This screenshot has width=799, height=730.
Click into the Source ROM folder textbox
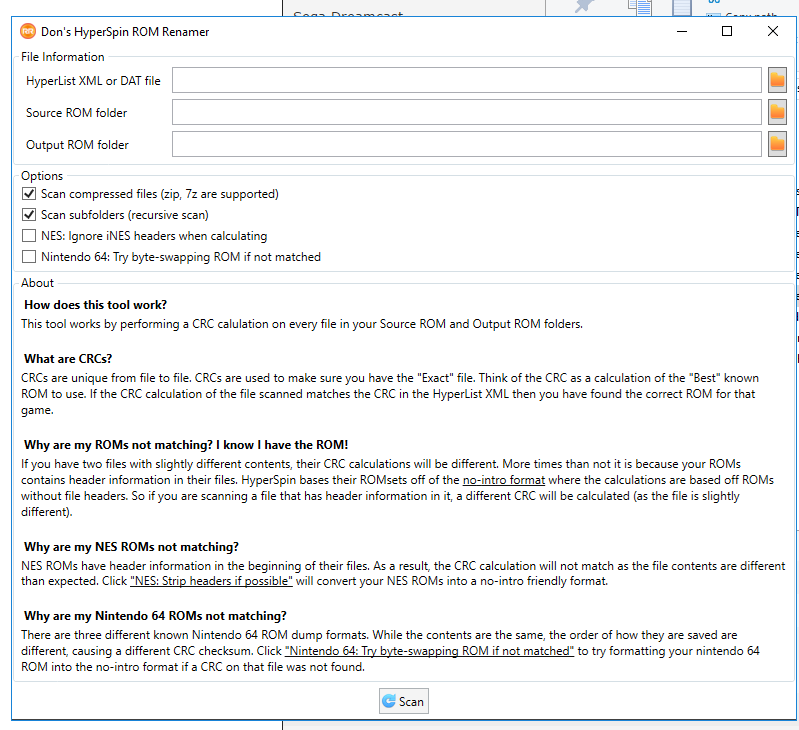tap(466, 113)
